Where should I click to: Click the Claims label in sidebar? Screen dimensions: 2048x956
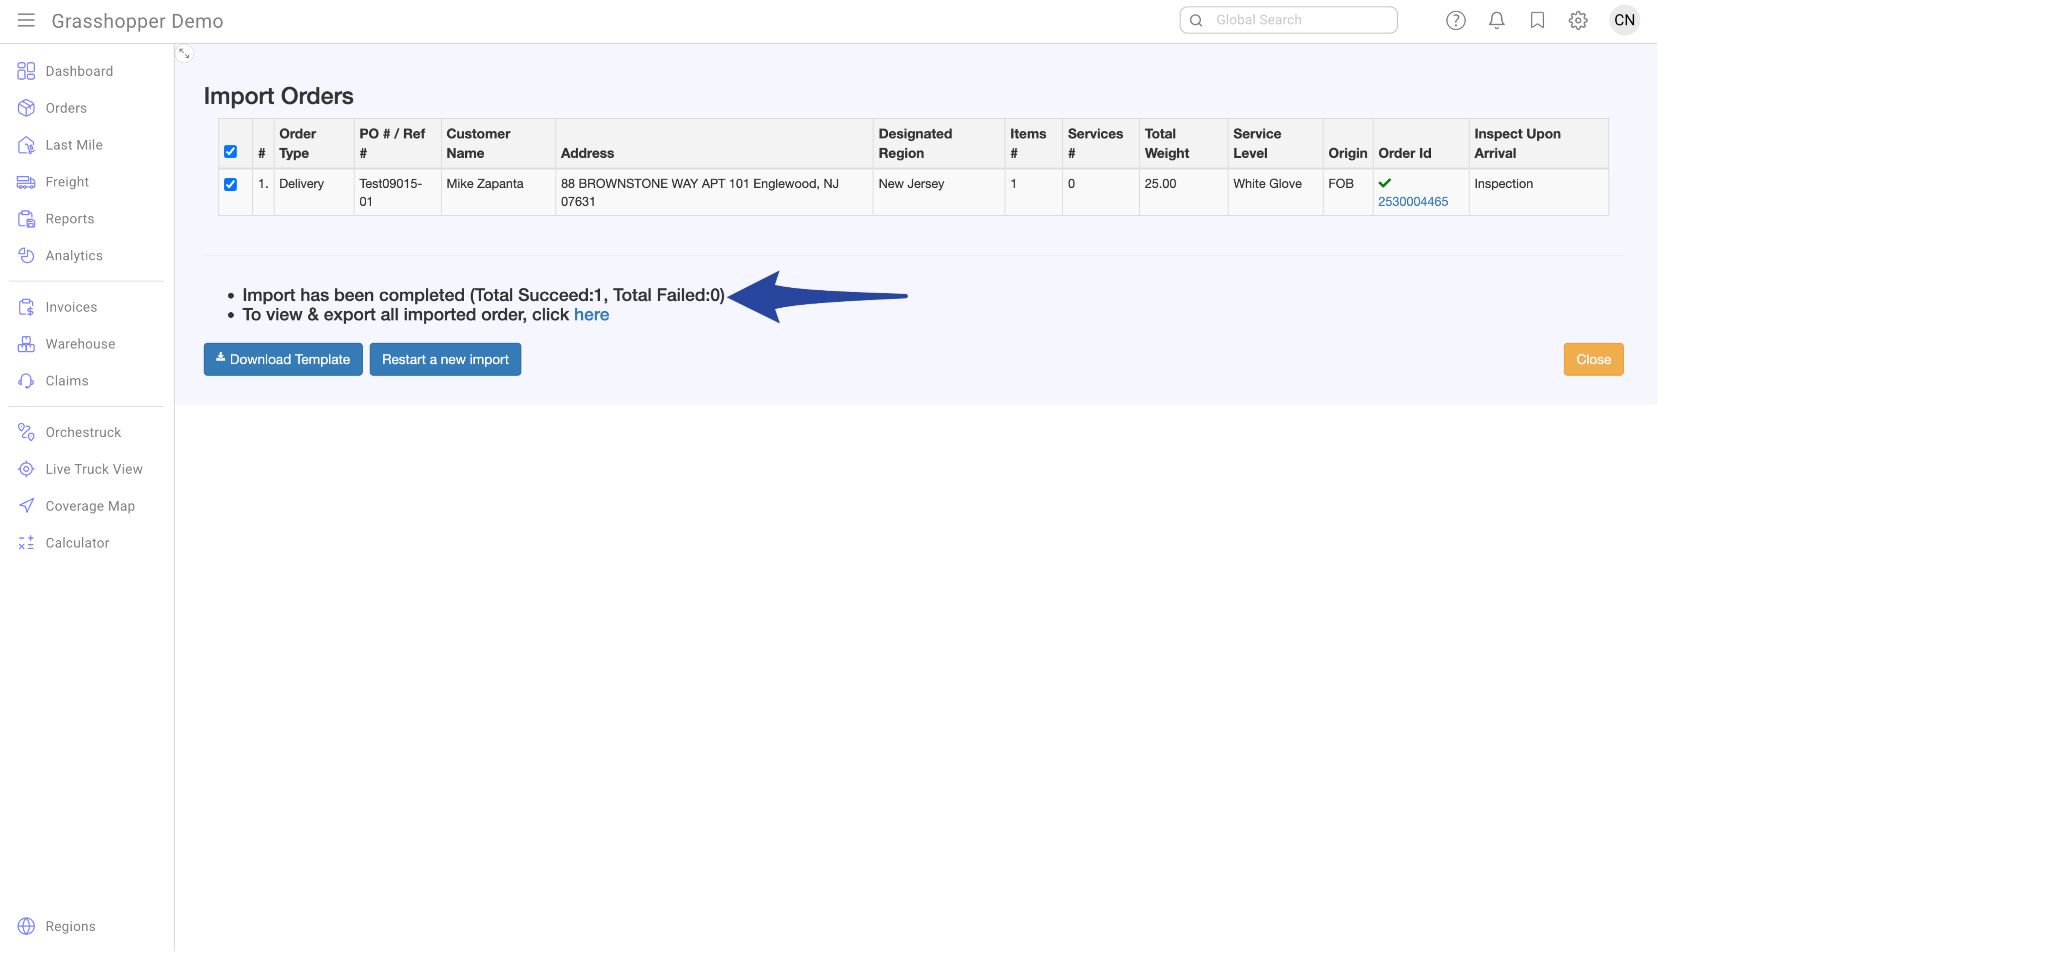(67, 381)
